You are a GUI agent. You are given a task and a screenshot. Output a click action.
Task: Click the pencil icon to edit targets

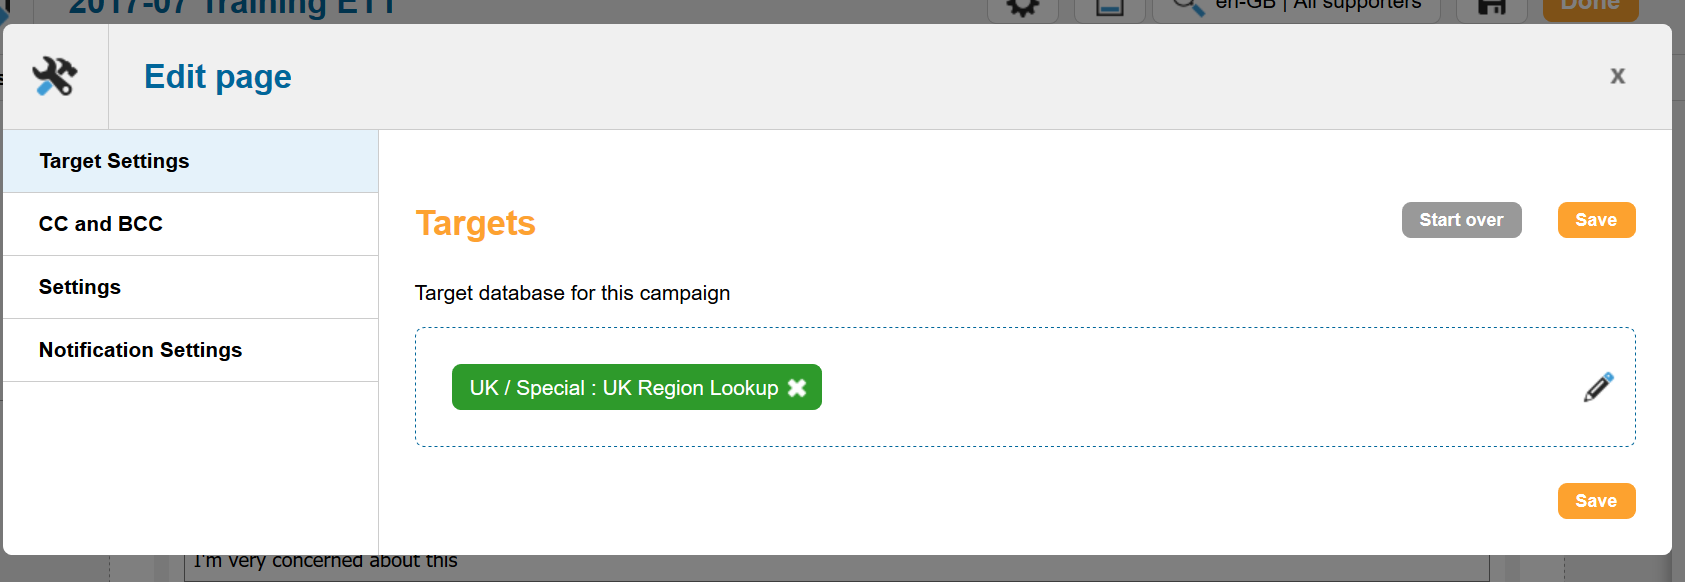click(x=1598, y=387)
